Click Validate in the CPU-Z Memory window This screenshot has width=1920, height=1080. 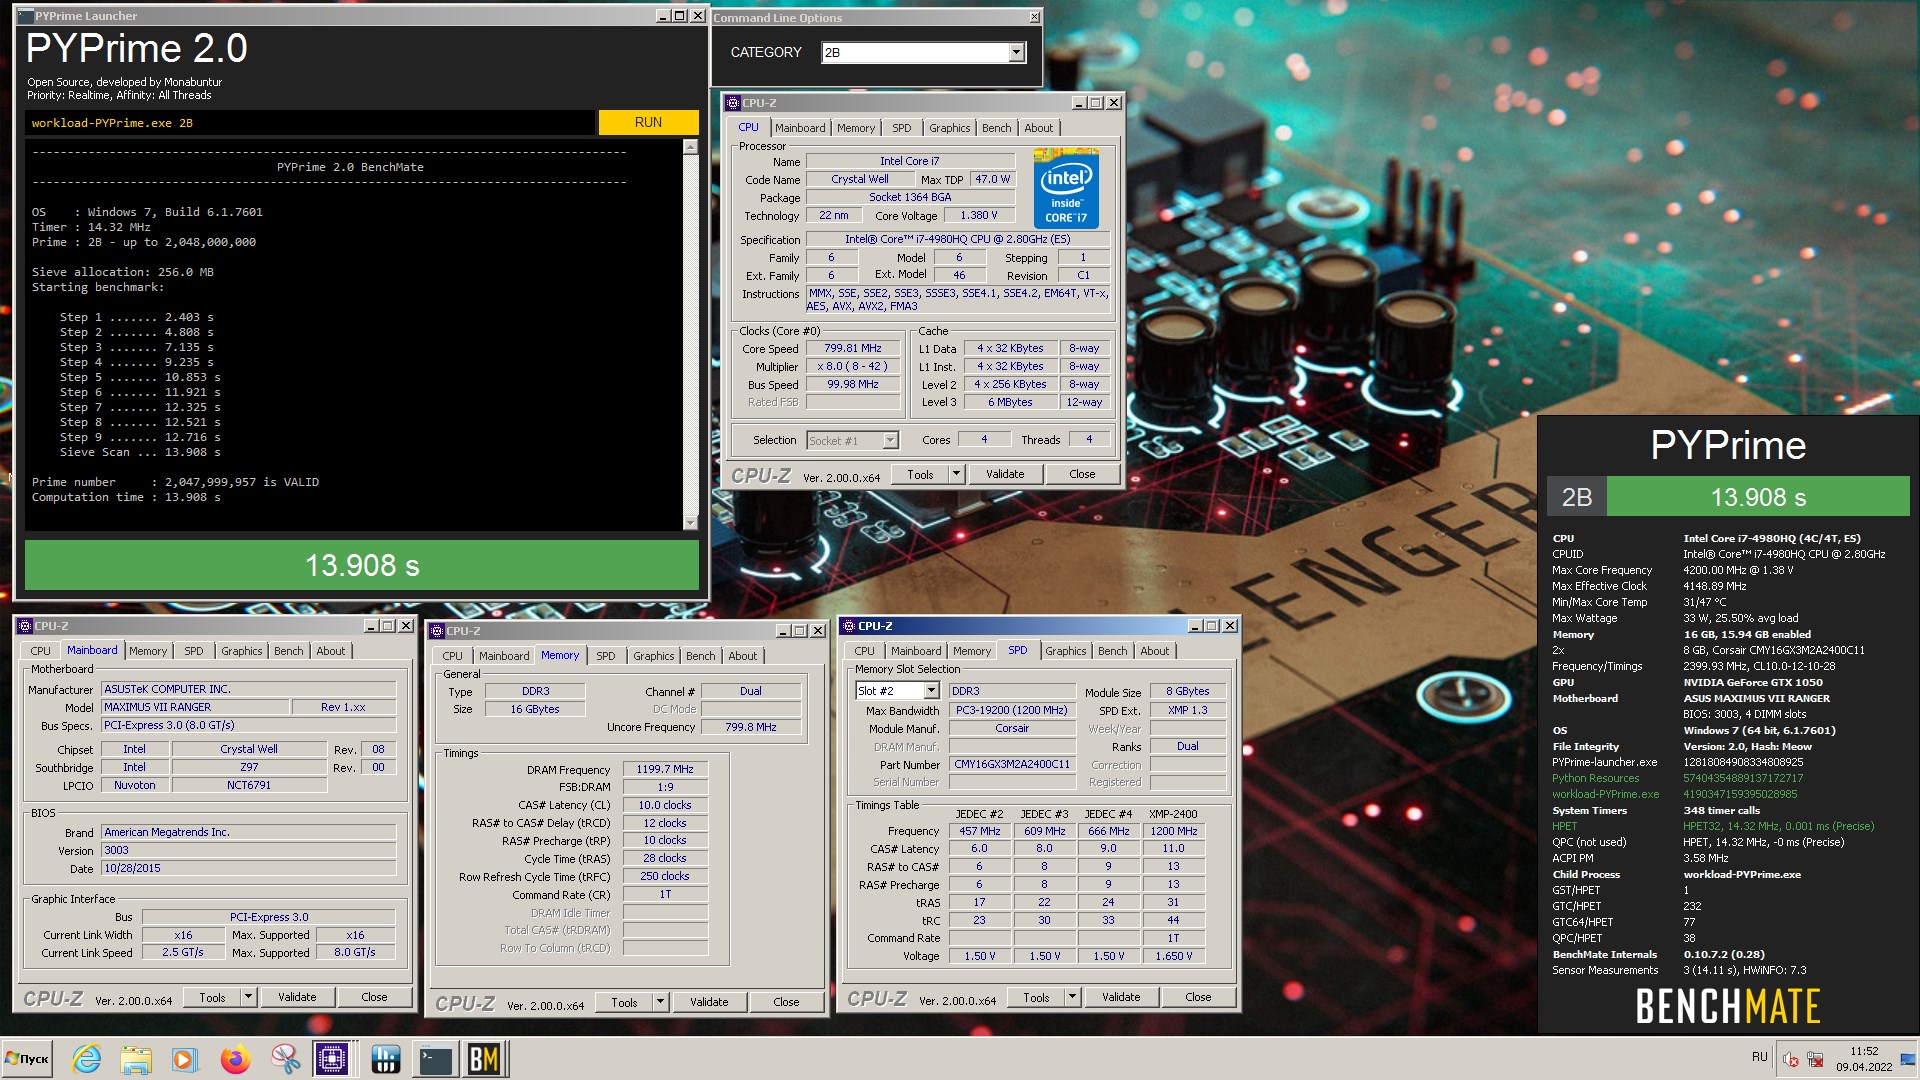709,1002
